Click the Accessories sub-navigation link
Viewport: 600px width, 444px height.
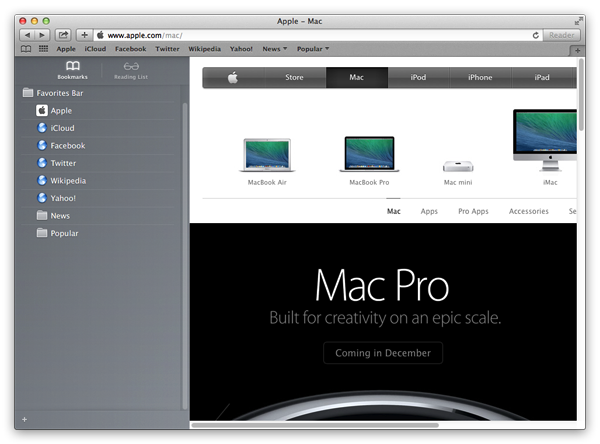click(528, 211)
